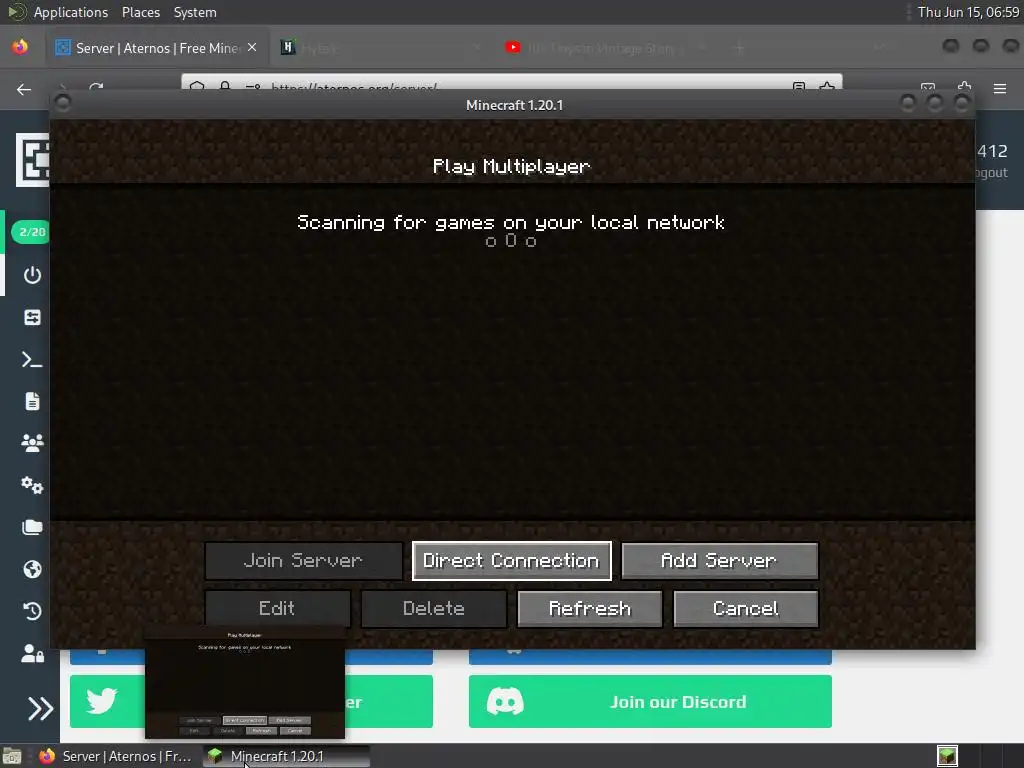Screen dimensions: 1024x768
Task: Switch to the Server | Aternos browser tab
Action: click(x=157, y=48)
